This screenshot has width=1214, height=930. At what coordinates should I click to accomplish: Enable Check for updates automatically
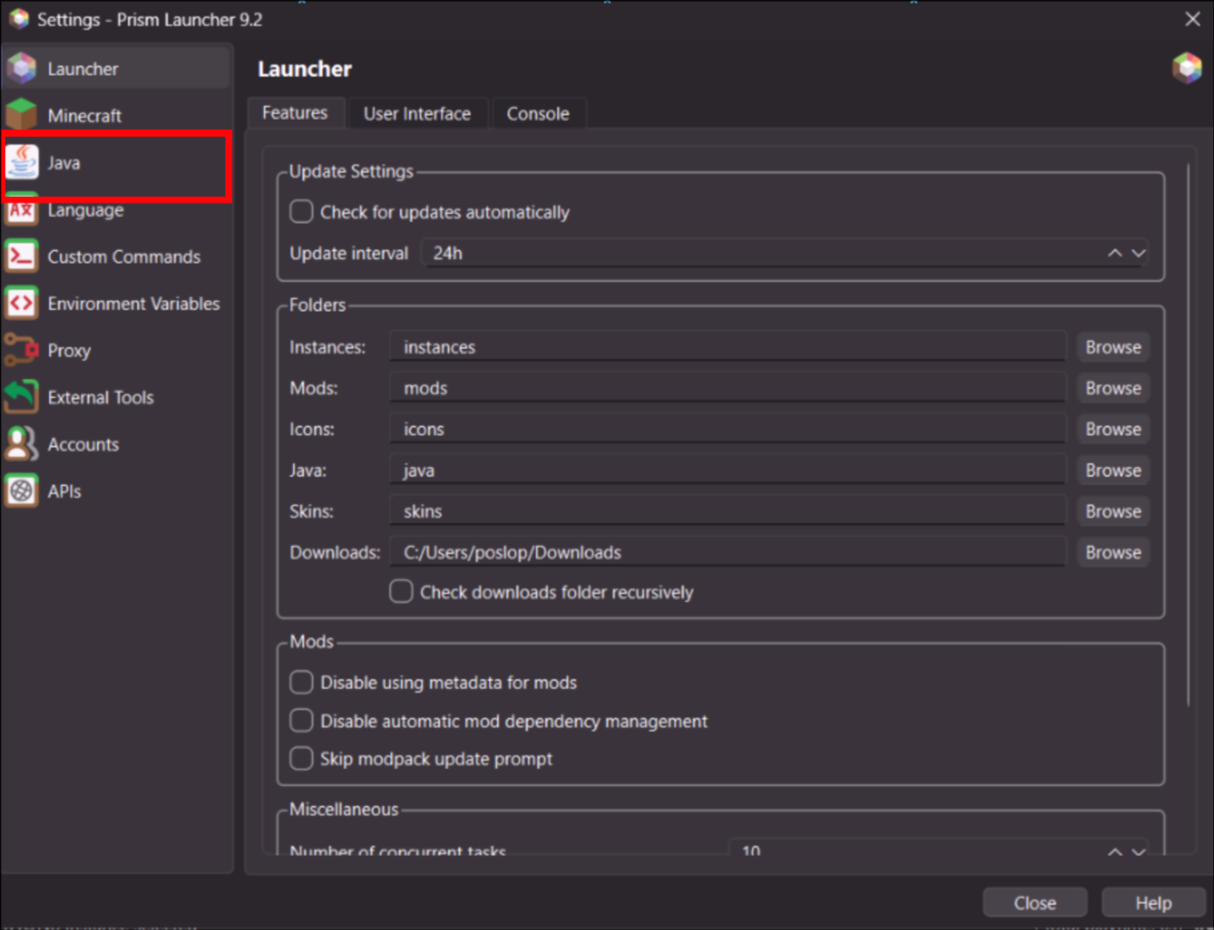301,212
